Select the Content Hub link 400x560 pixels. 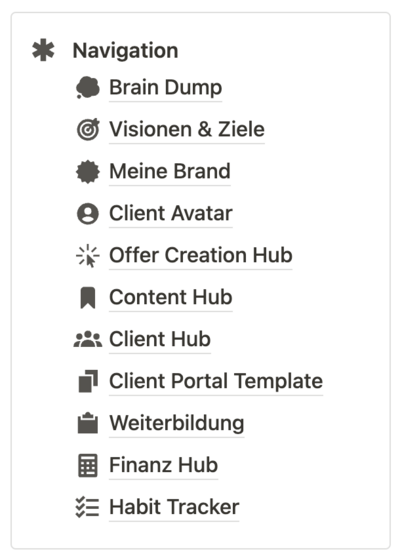tap(171, 297)
